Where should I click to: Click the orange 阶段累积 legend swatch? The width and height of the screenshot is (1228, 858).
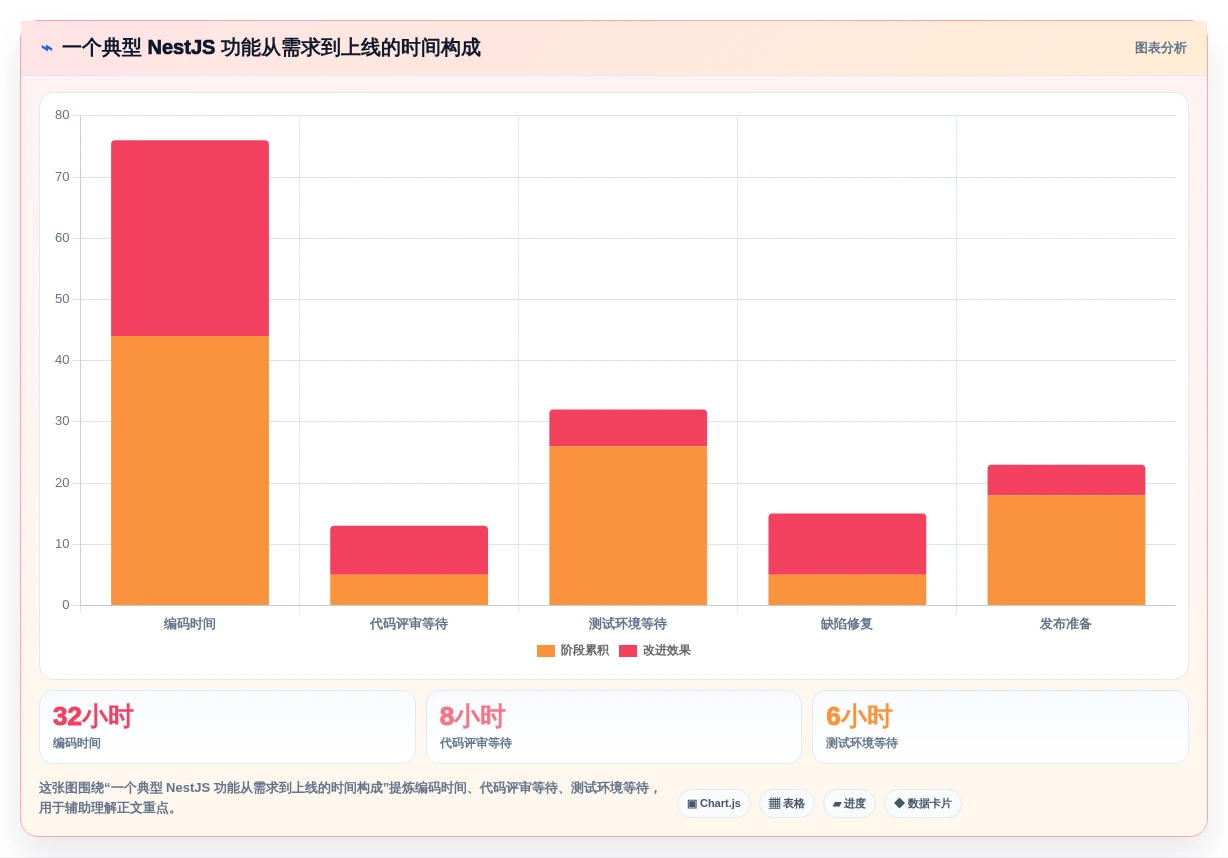546,650
